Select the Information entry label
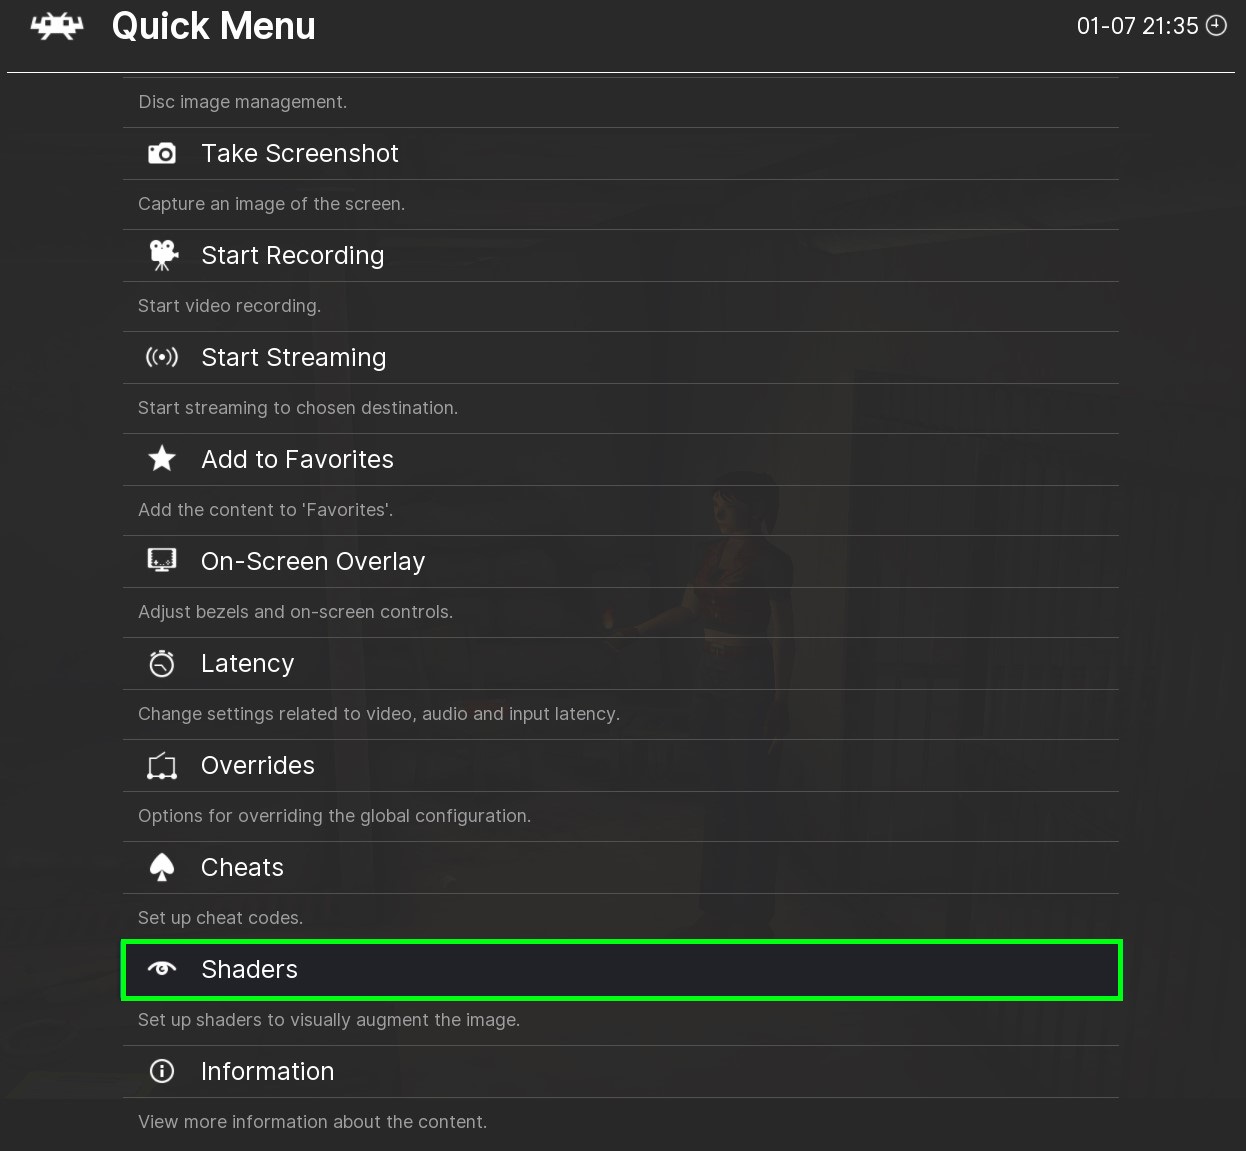The image size is (1246, 1151). (x=267, y=1071)
